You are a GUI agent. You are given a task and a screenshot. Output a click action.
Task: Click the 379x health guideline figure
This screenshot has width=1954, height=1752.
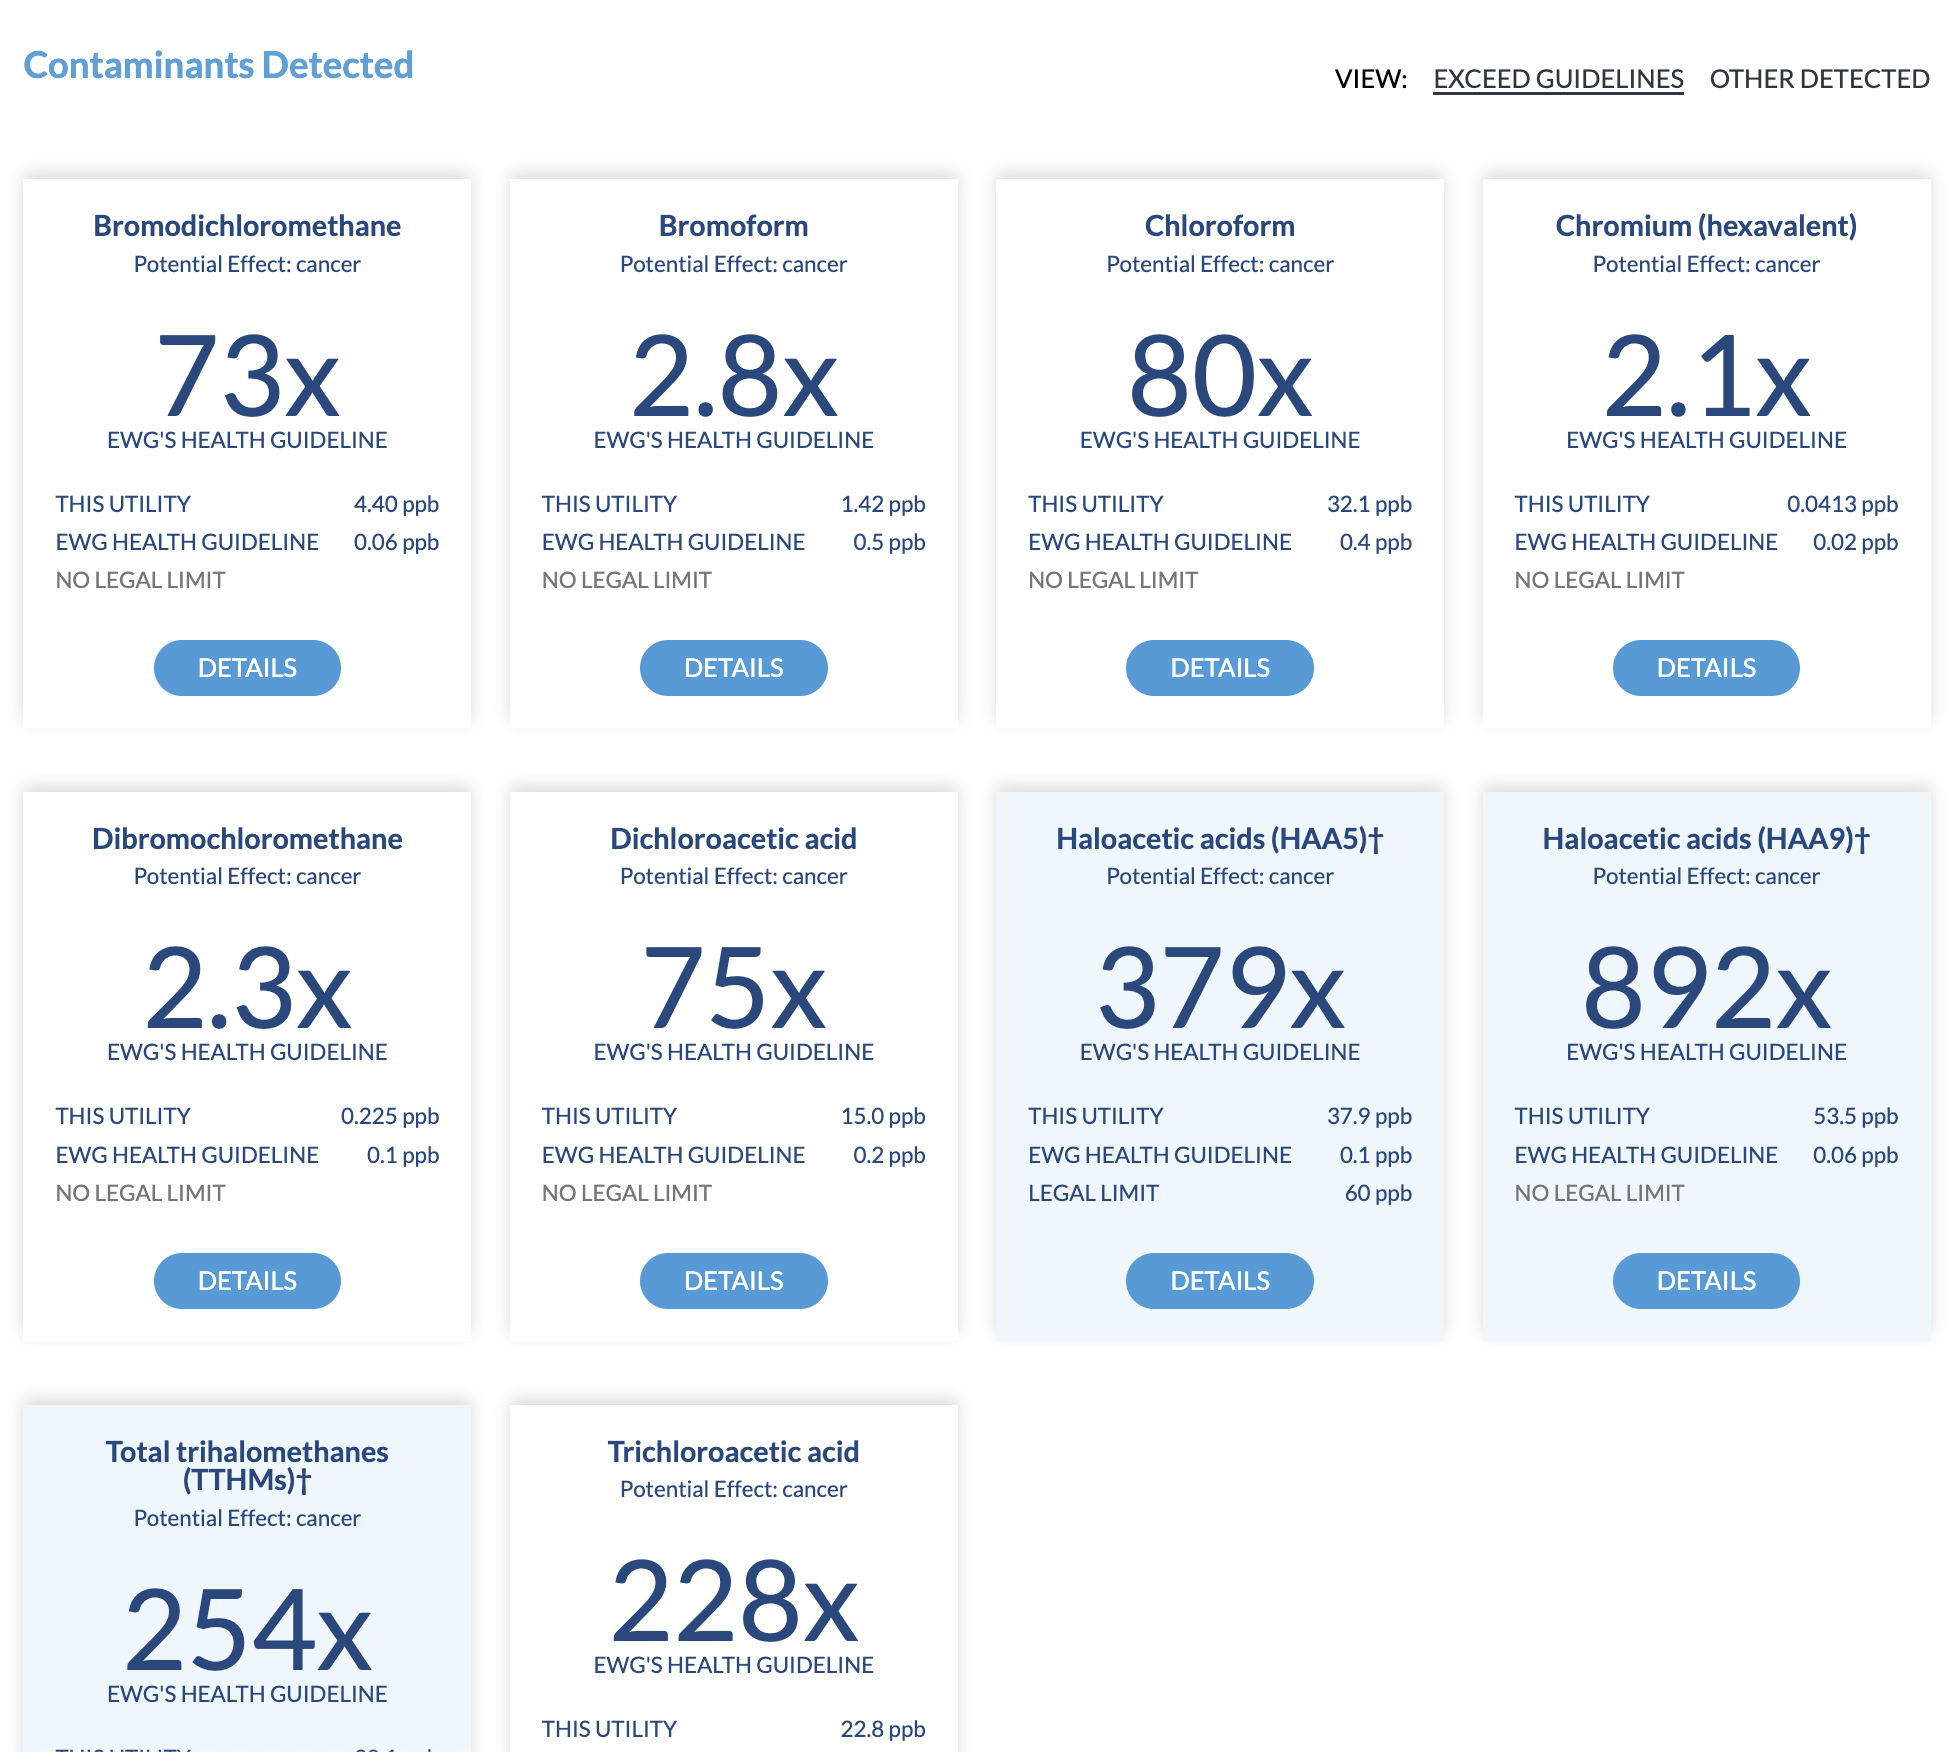click(1220, 989)
